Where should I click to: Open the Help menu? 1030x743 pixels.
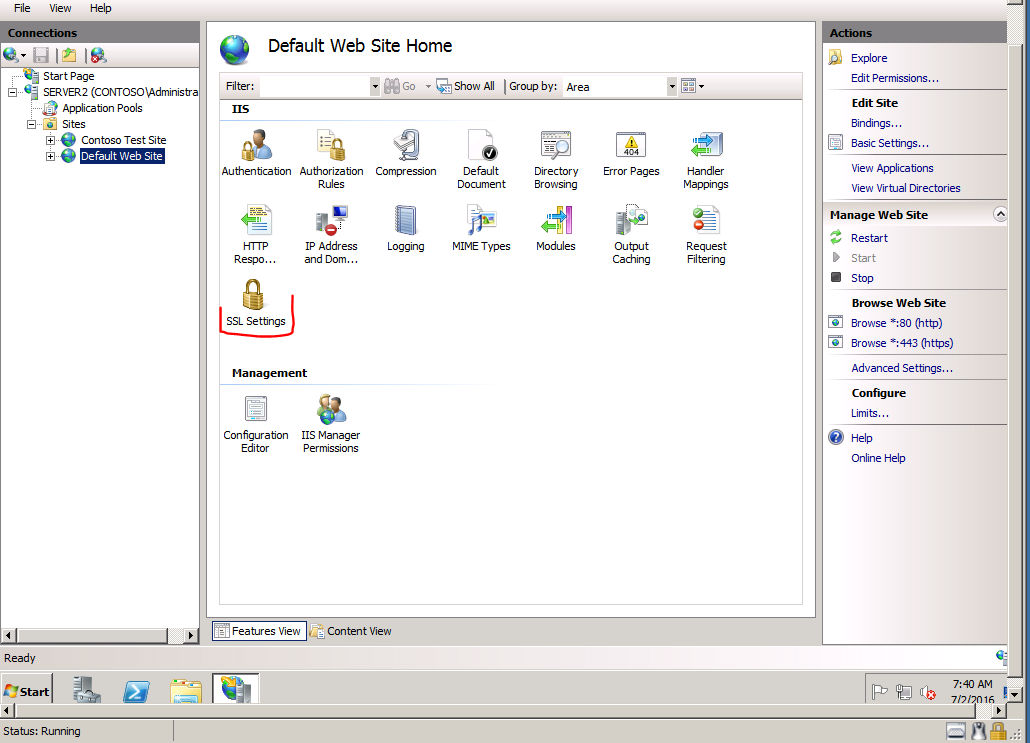click(101, 8)
